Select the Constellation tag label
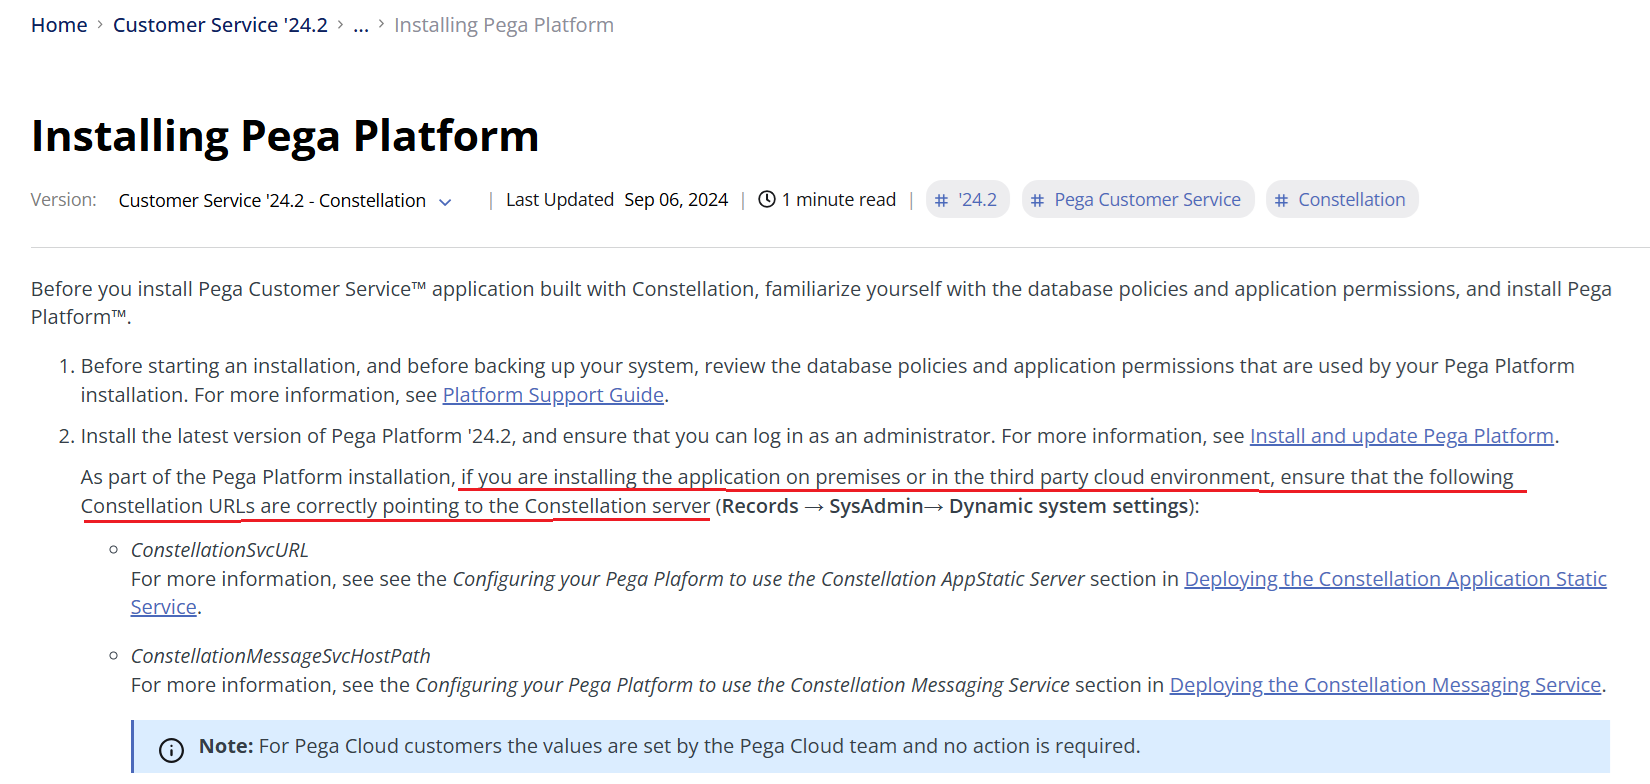This screenshot has height=784, width=1650. coord(1351,200)
